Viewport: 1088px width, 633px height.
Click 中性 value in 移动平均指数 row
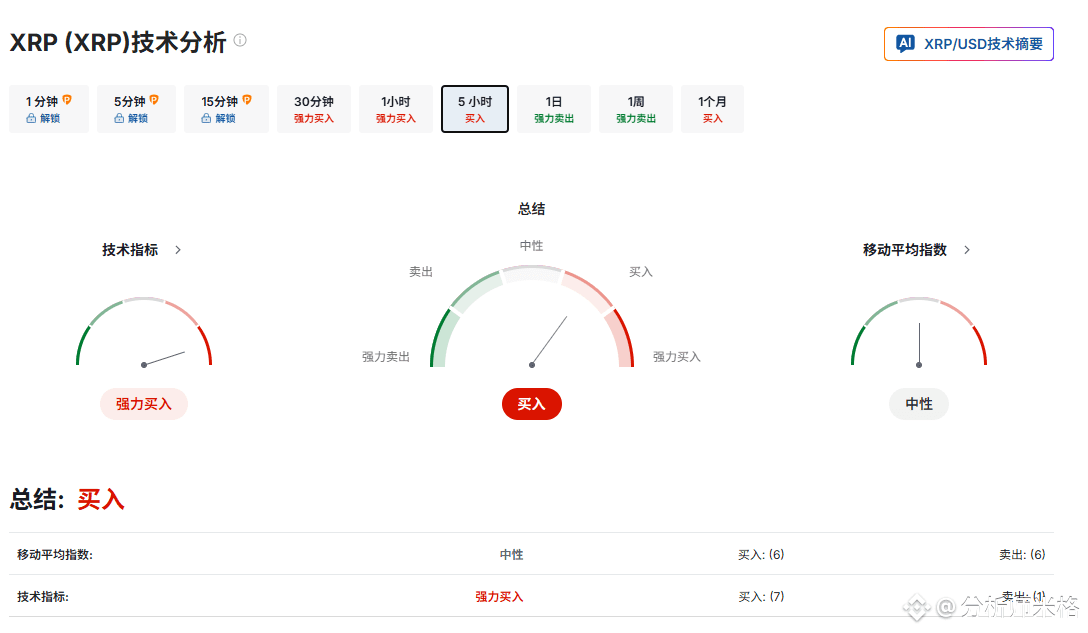pyautogui.click(x=511, y=555)
